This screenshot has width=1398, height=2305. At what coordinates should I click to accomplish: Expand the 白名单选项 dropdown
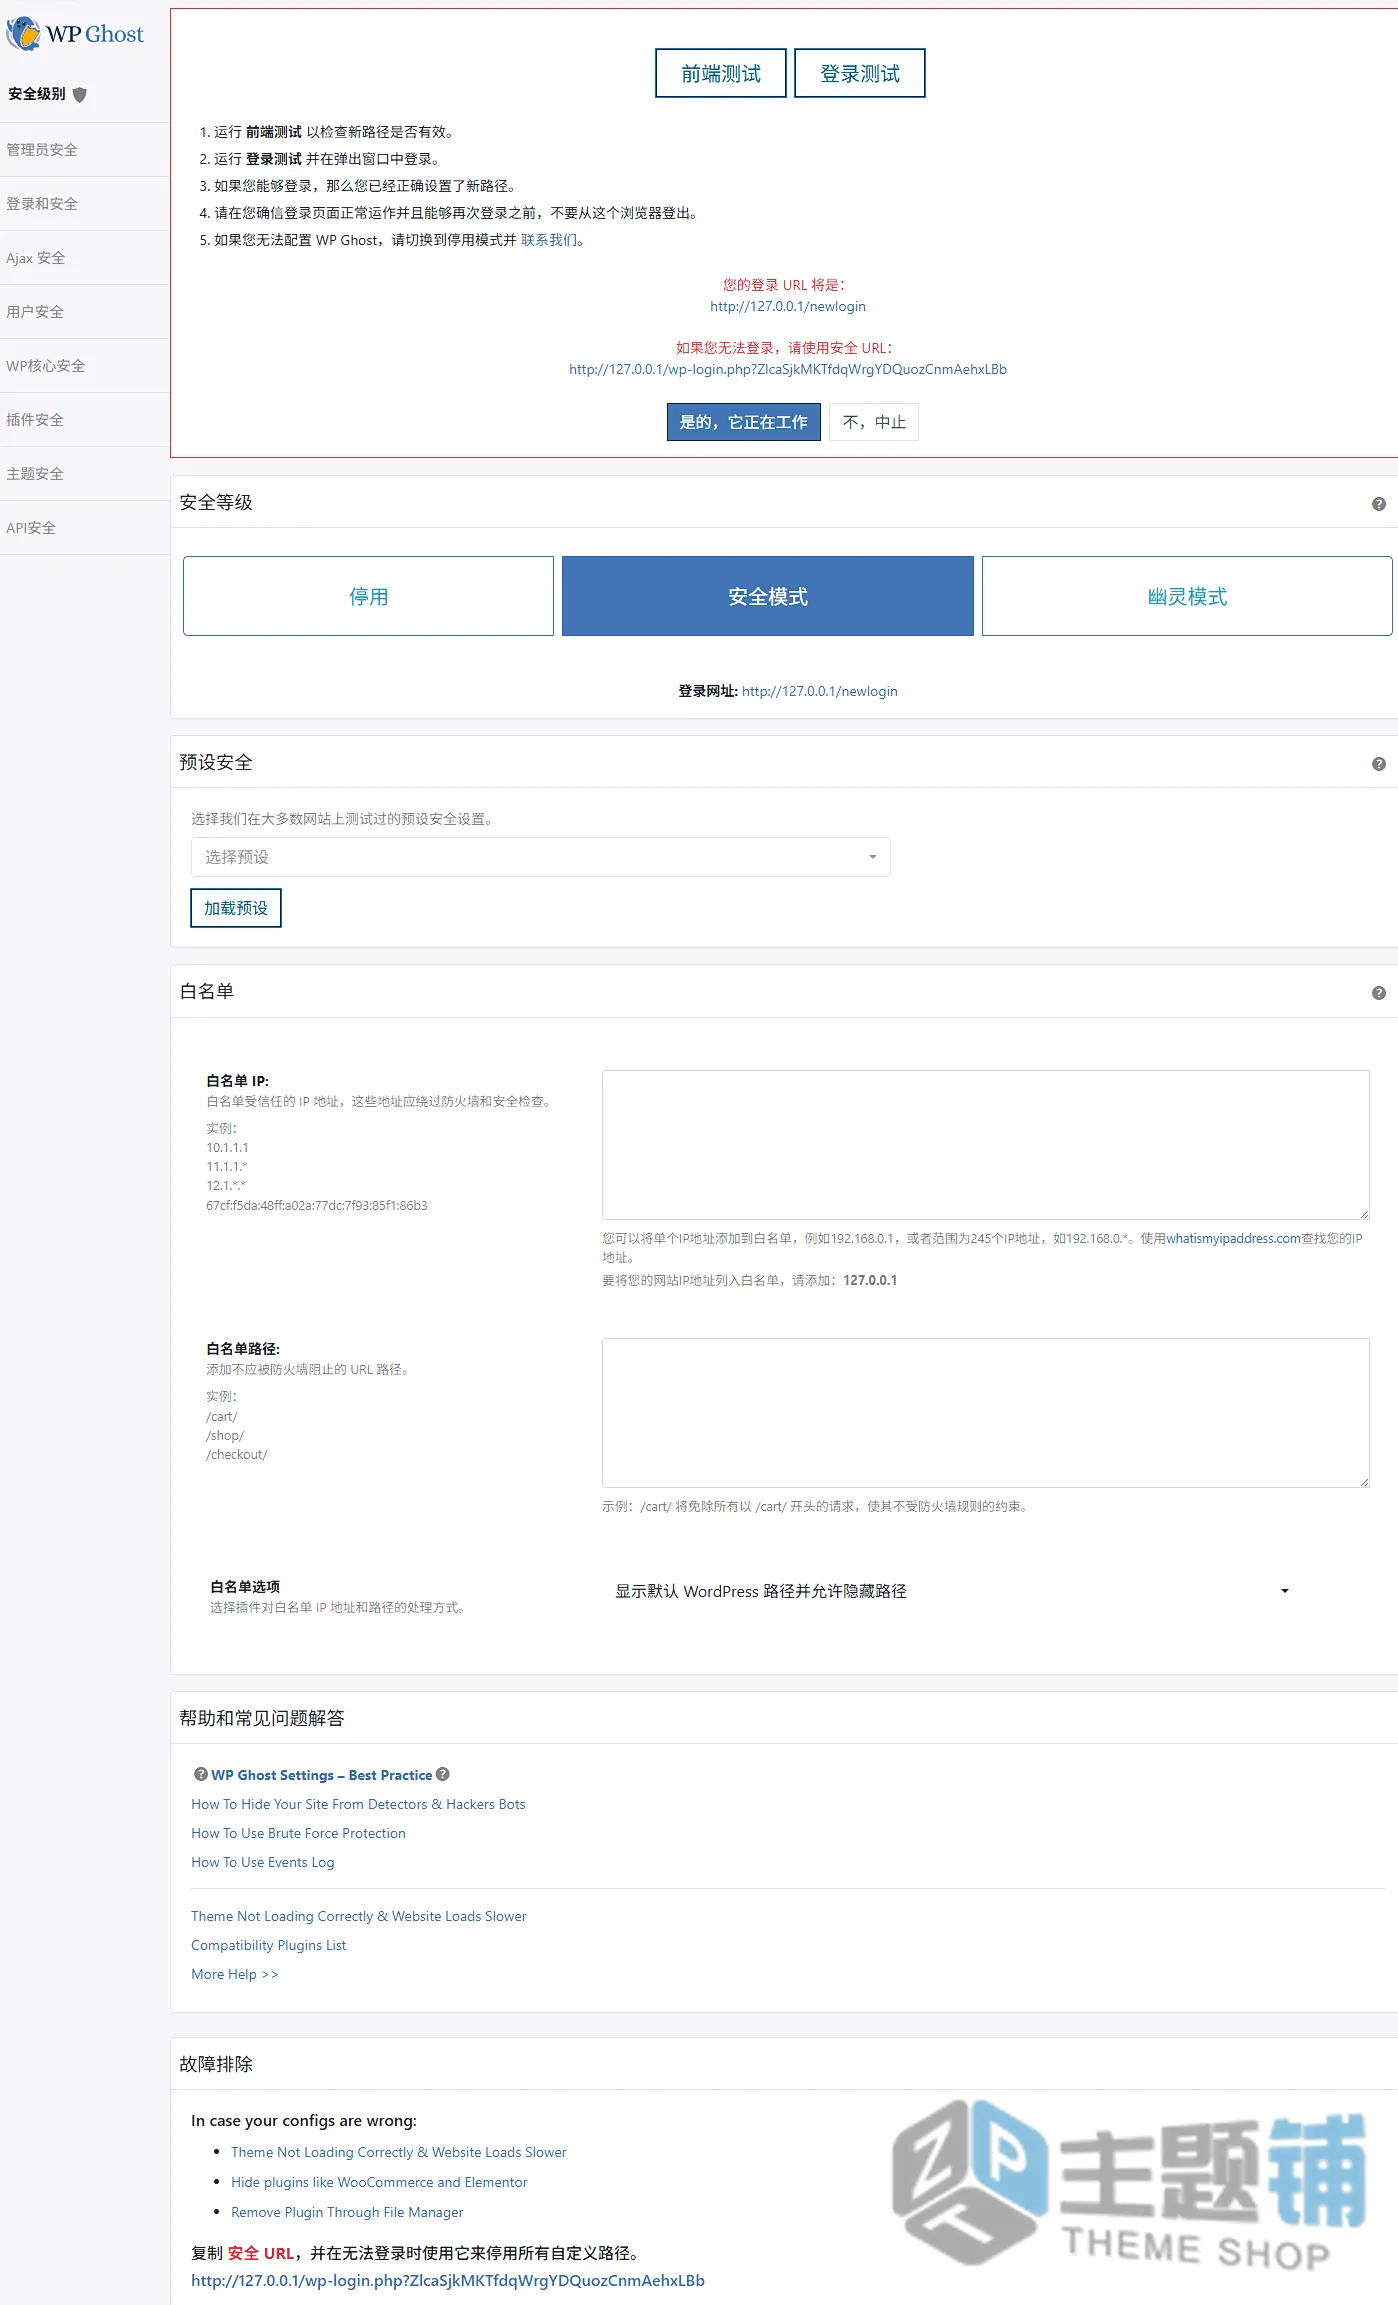[x=952, y=1591]
